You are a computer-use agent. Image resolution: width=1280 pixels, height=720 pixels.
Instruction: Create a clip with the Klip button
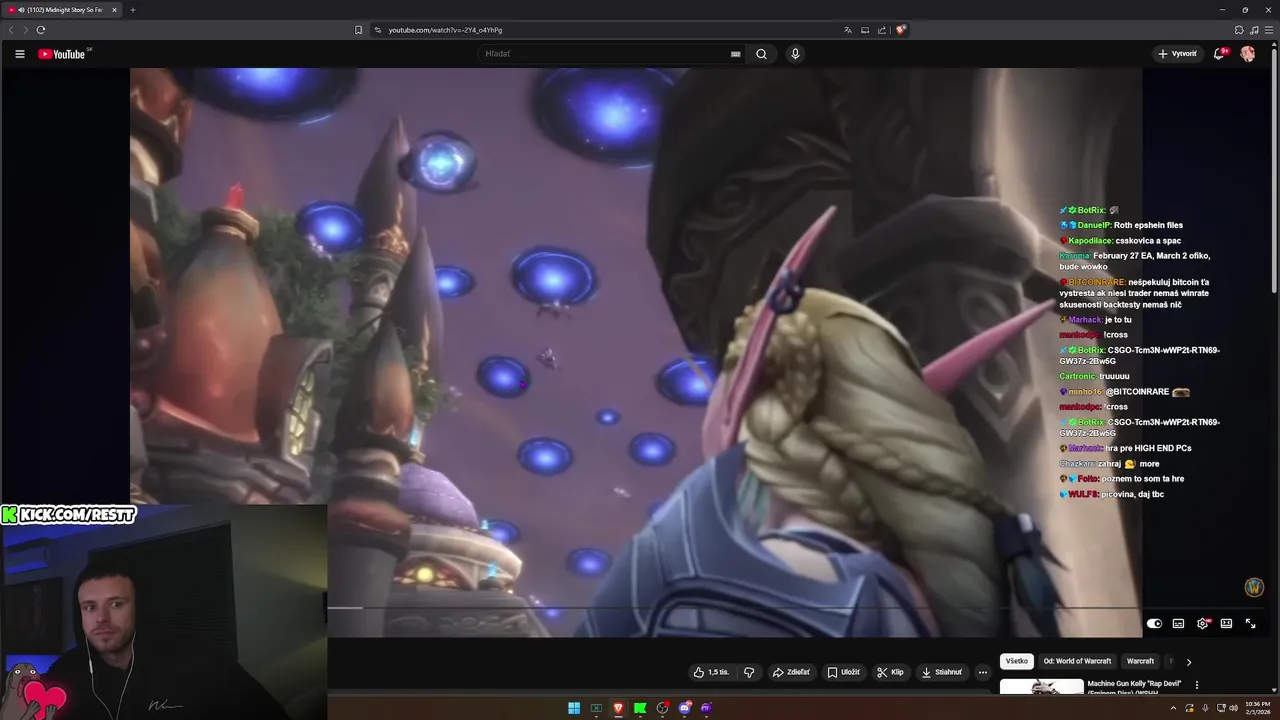[890, 672]
